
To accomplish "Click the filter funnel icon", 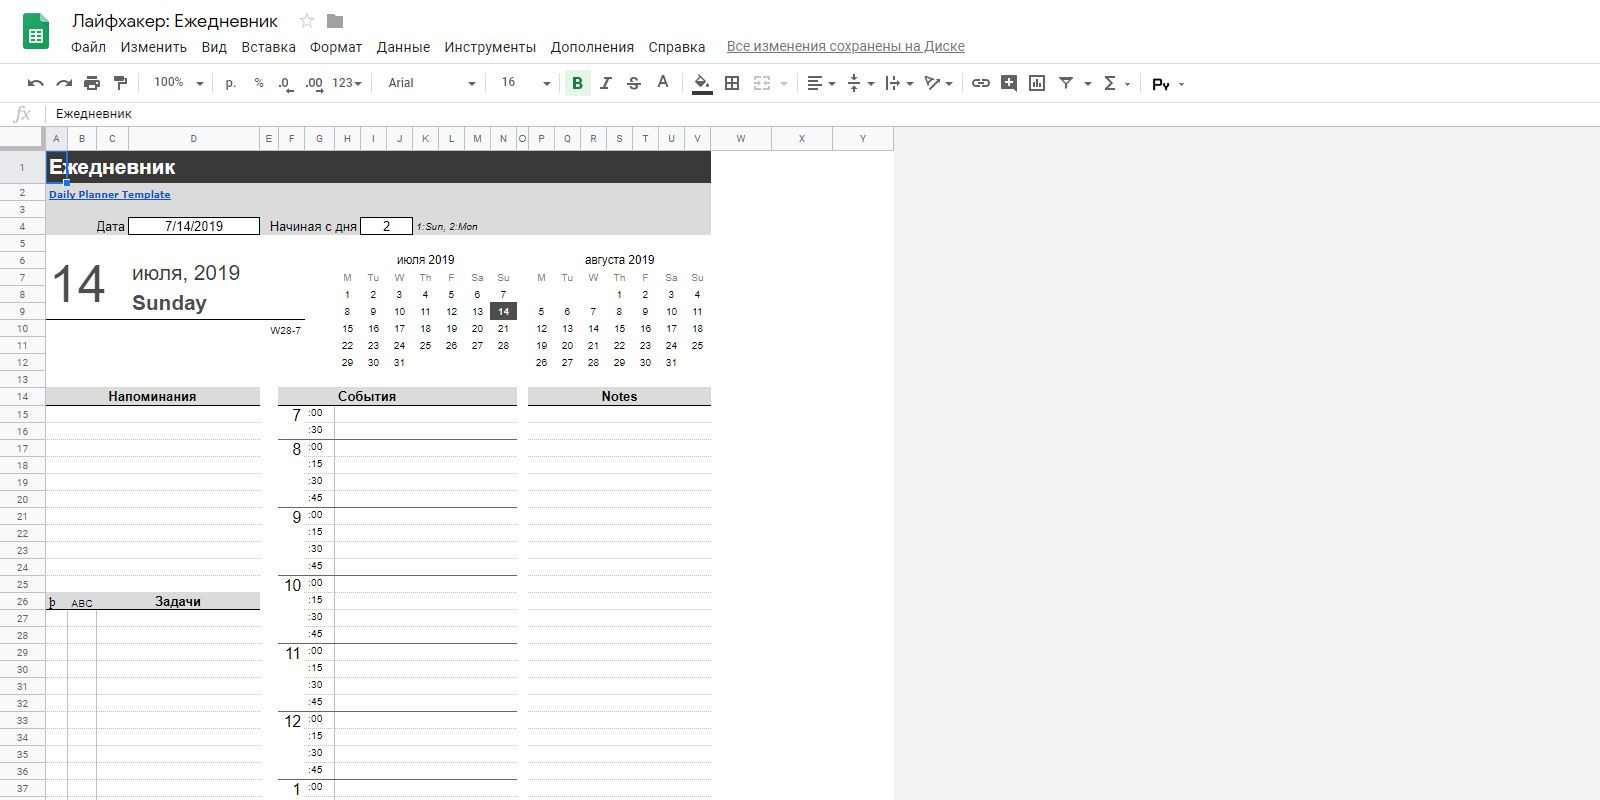I will [x=1066, y=83].
